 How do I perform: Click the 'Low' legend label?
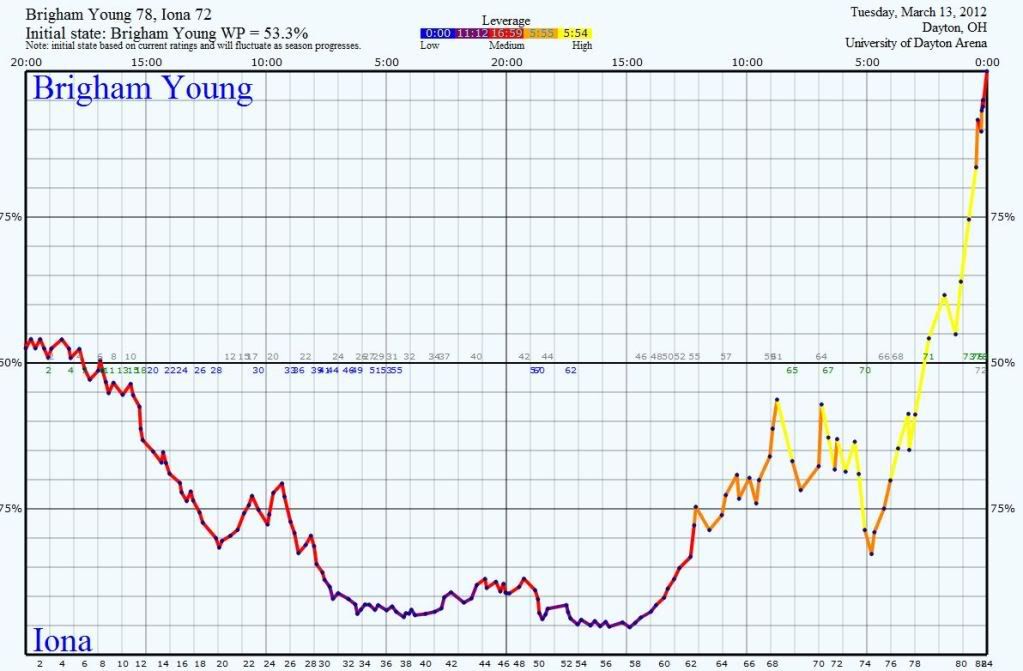click(429, 46)
